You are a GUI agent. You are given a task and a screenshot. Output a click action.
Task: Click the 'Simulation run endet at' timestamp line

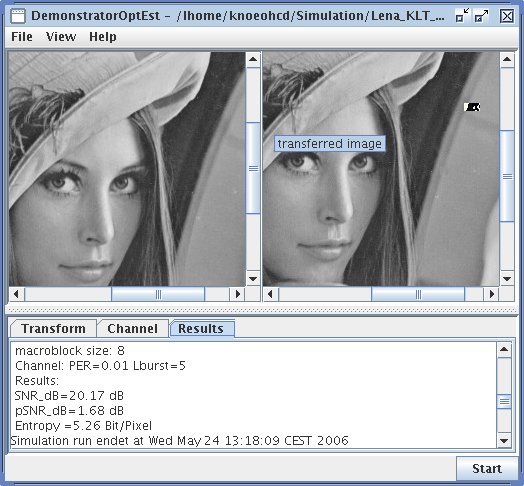[179, 441]
